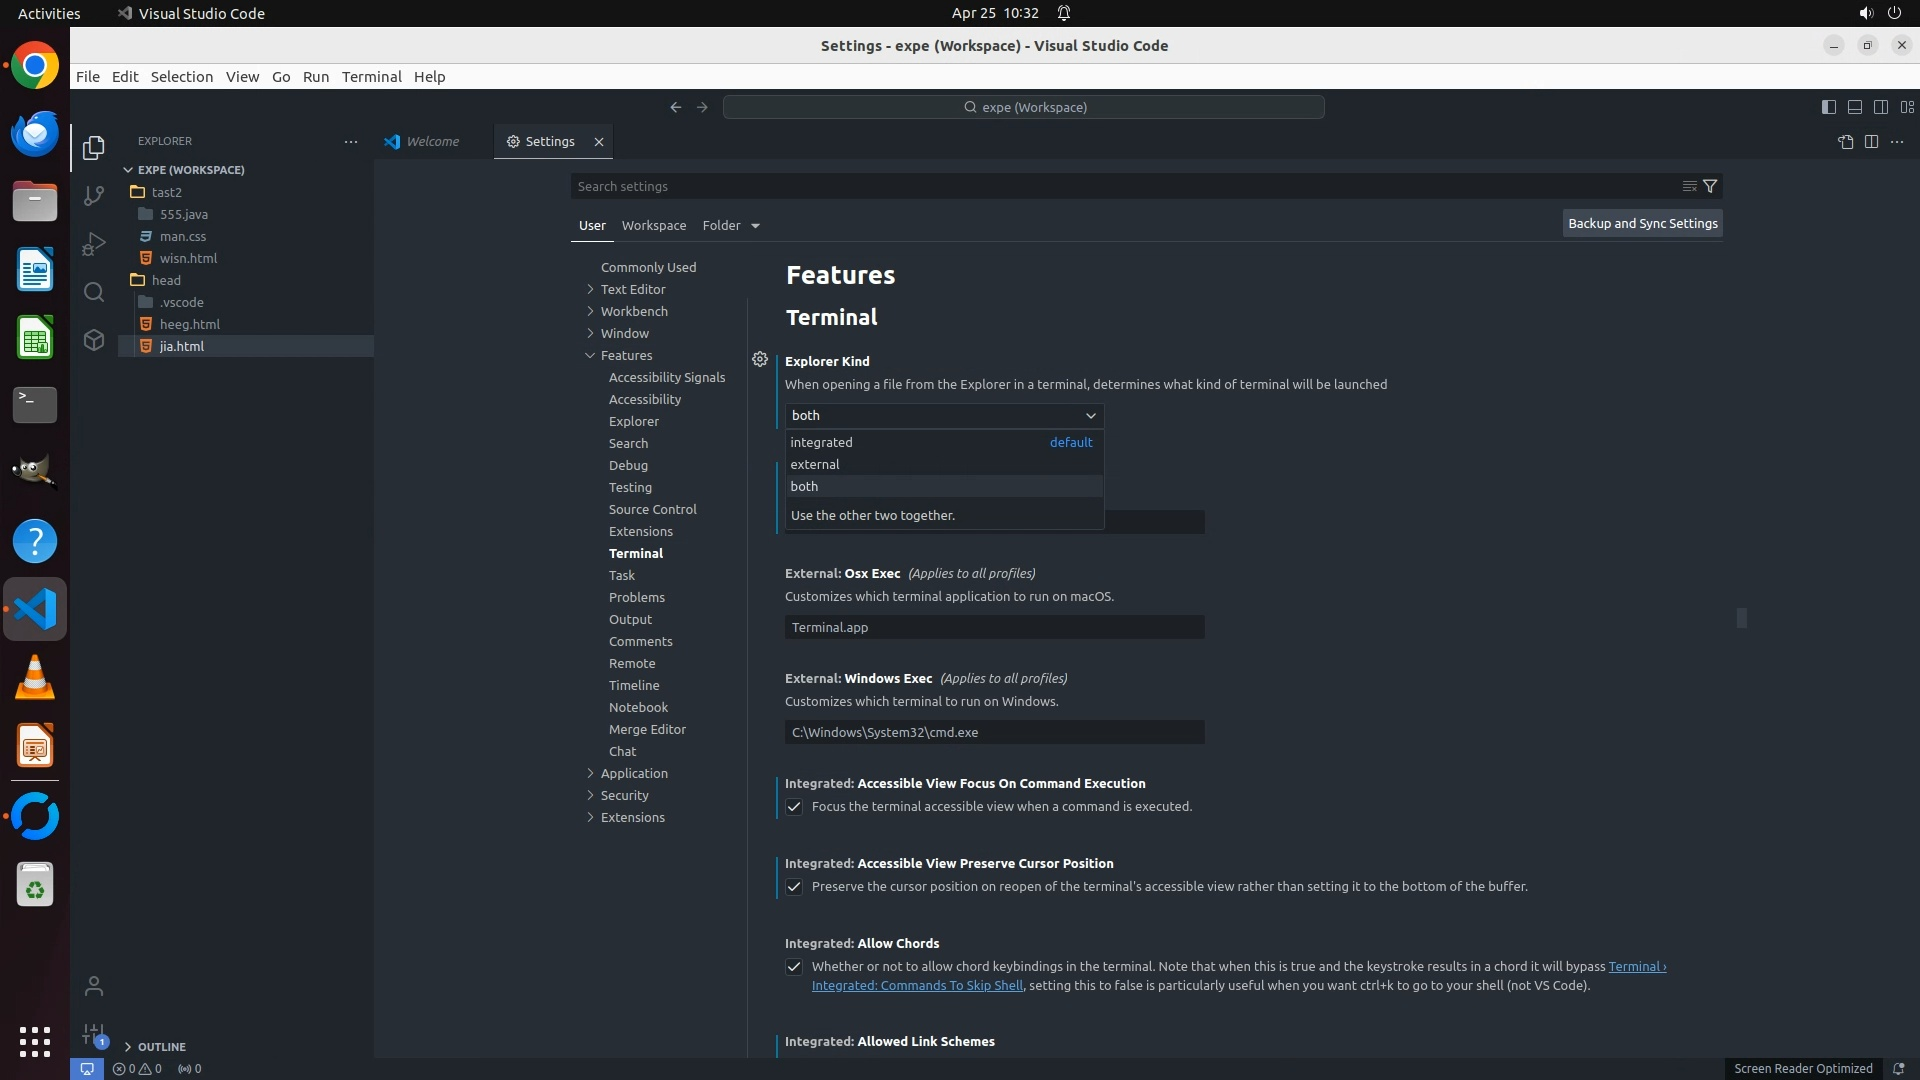
Task: Open Extensions view in activity bar
Action: point(94,340)
